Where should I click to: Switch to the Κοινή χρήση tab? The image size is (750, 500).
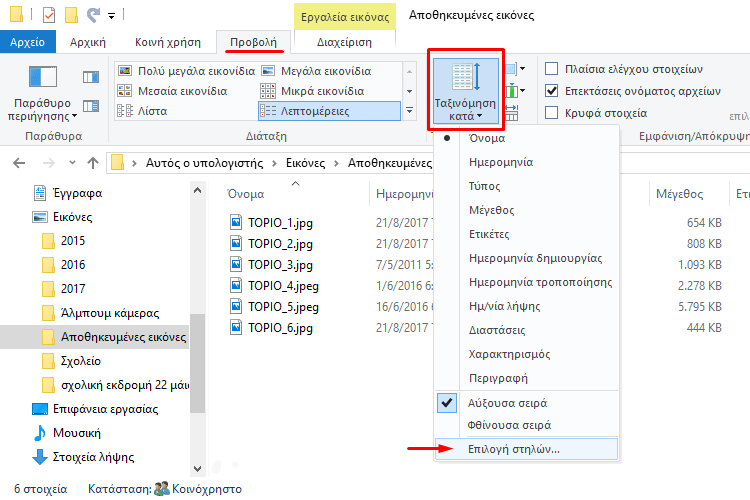pyautogui.click(x=168, y=42)
